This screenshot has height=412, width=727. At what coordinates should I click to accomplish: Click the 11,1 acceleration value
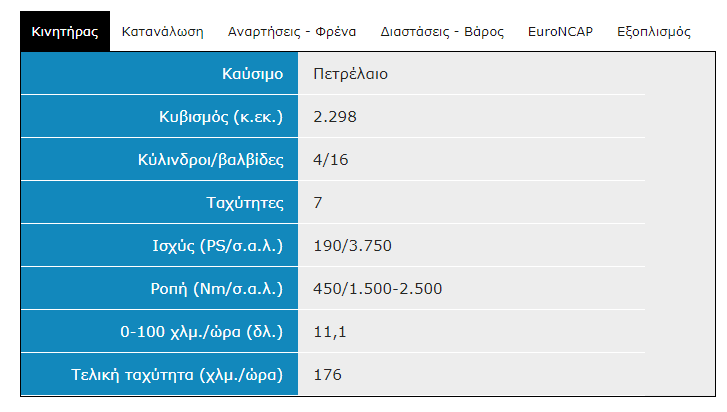330,332
